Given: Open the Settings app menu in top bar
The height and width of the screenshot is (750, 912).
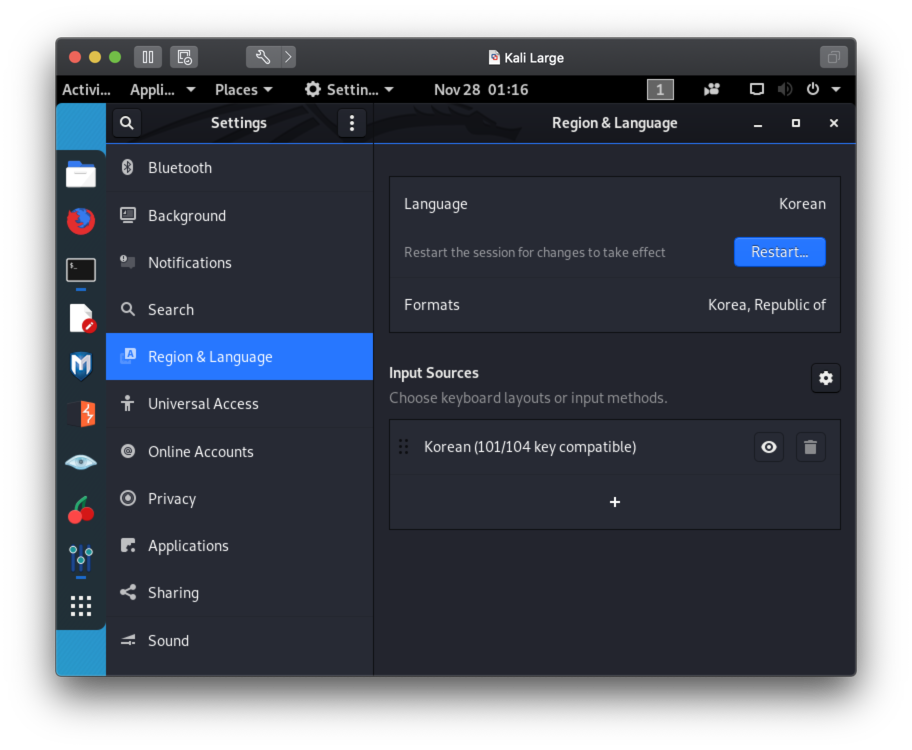Looking at the screenshot, I should [x=350, y=90].
